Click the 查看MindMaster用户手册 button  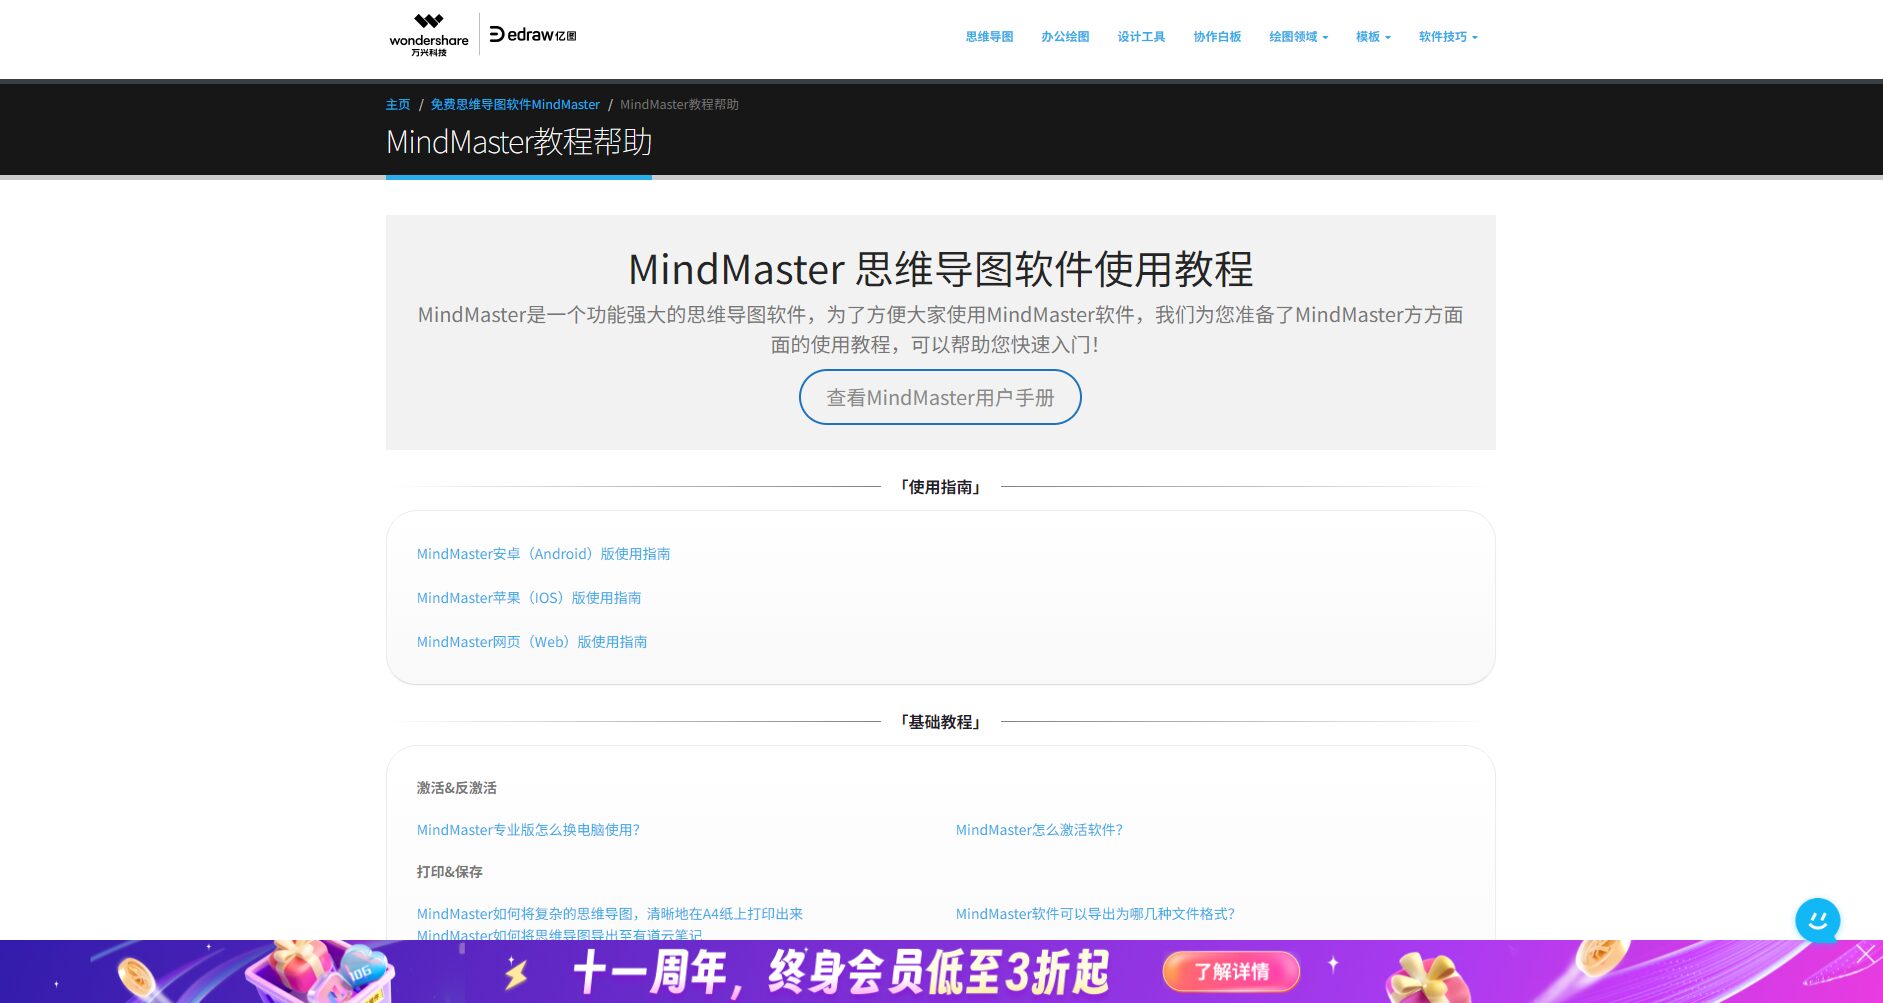(x=940, y=397)
